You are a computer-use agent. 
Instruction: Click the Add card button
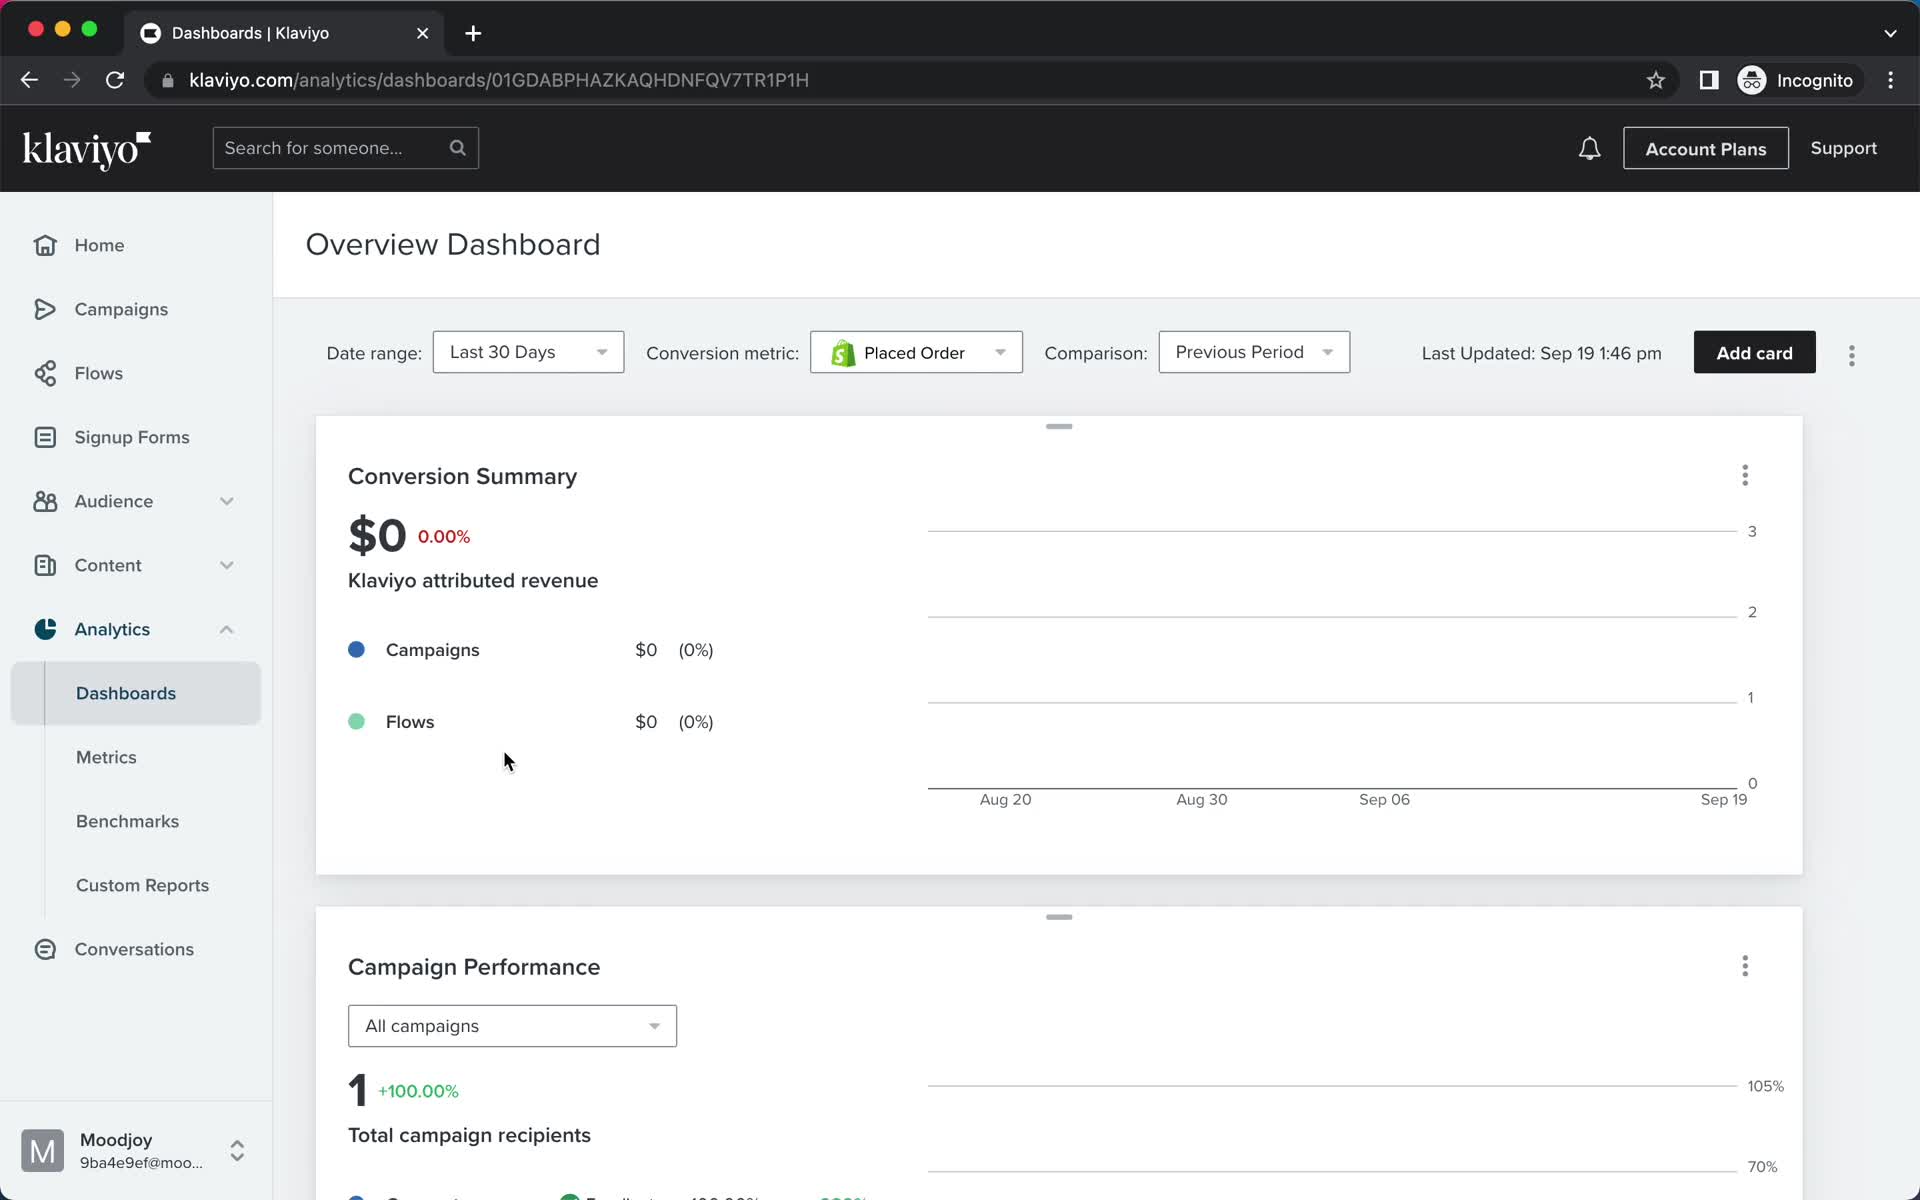pyautogui.click(x=1754, y=352)
